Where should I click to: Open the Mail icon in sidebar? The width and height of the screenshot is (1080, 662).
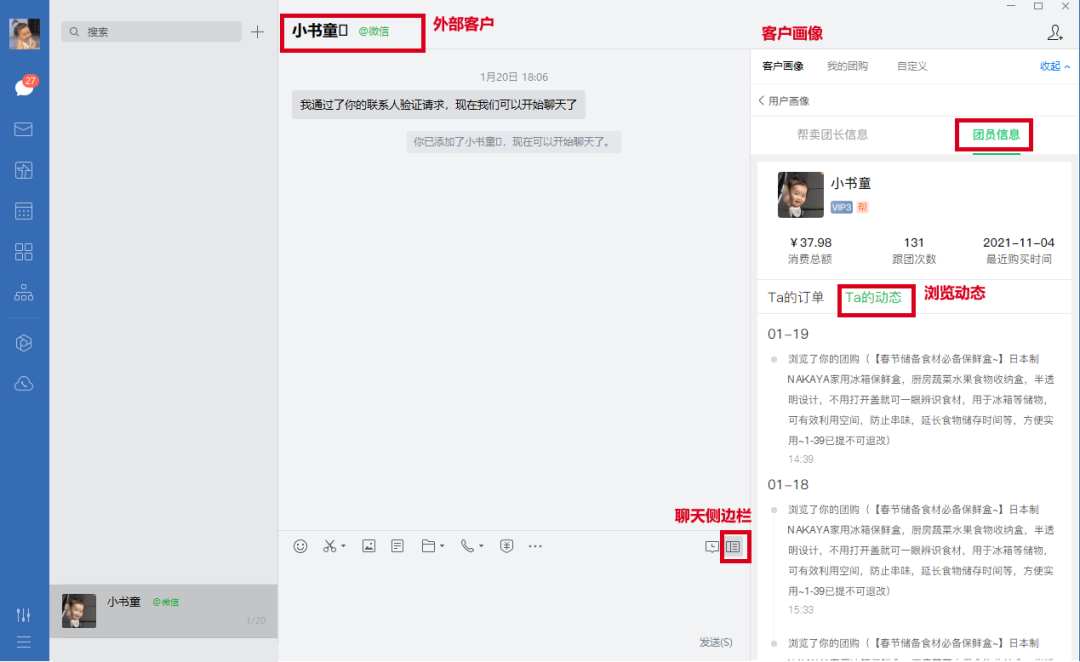point(24,129)
